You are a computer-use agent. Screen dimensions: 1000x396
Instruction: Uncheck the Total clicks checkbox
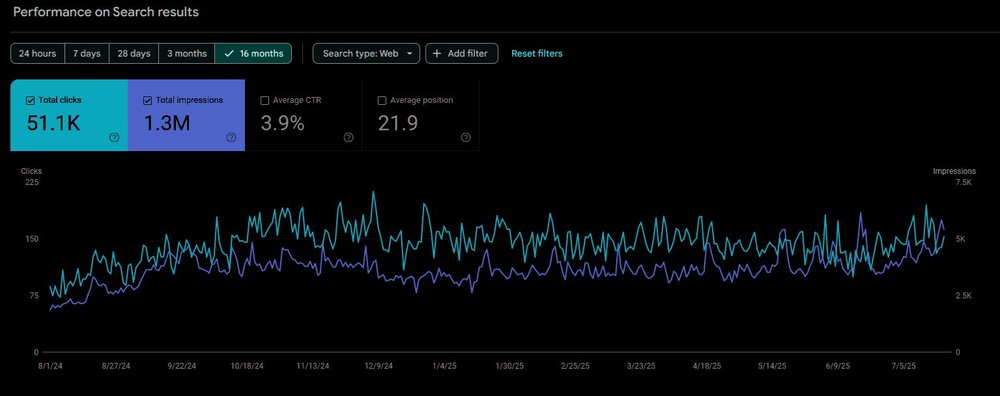pos(30,100)
